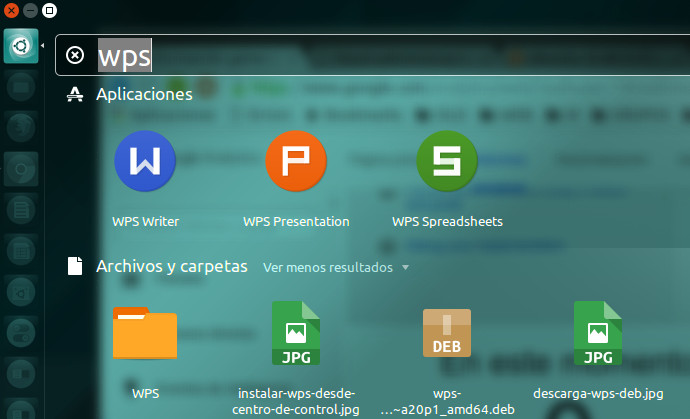This screenshot has width=690, height=419.
Task: Click the descarga-wps-deb.jpg file name
Action: 598,393
